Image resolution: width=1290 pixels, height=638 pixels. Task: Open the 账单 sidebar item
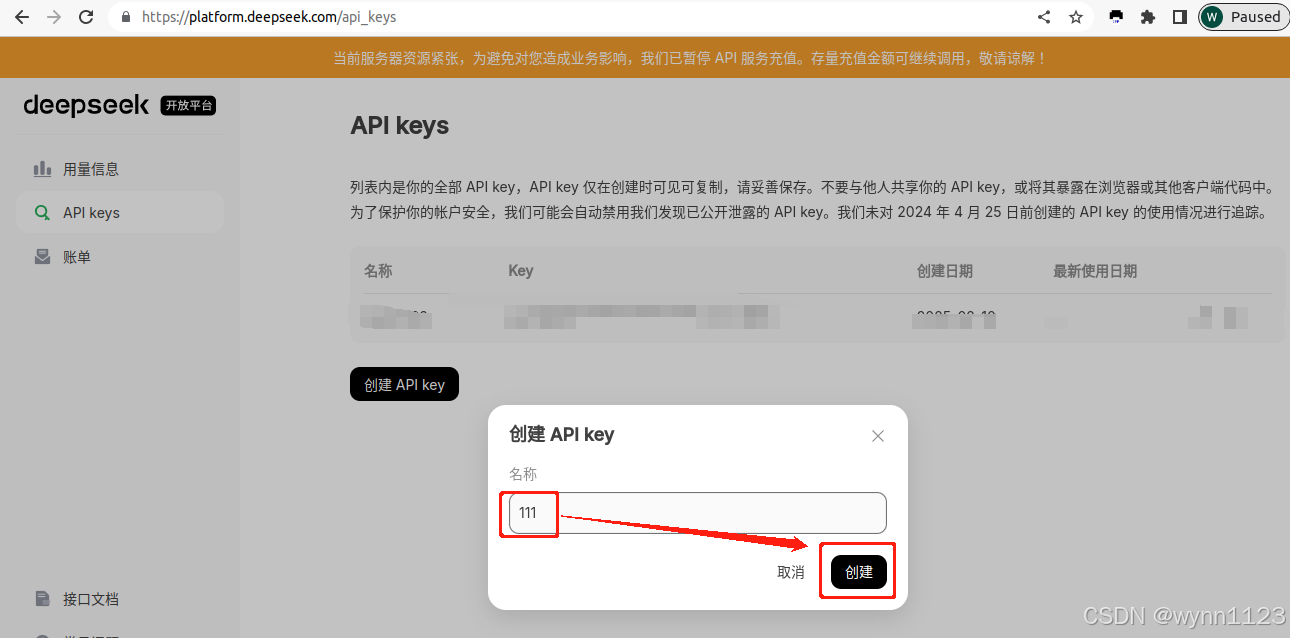coord(120,257)
